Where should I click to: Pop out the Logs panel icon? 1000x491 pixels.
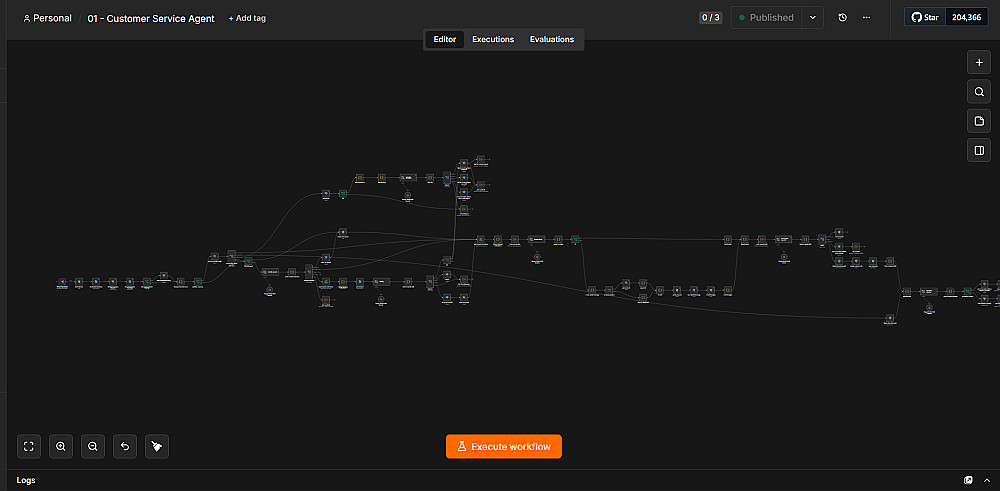pyautogui.click(x=969, y=480)
